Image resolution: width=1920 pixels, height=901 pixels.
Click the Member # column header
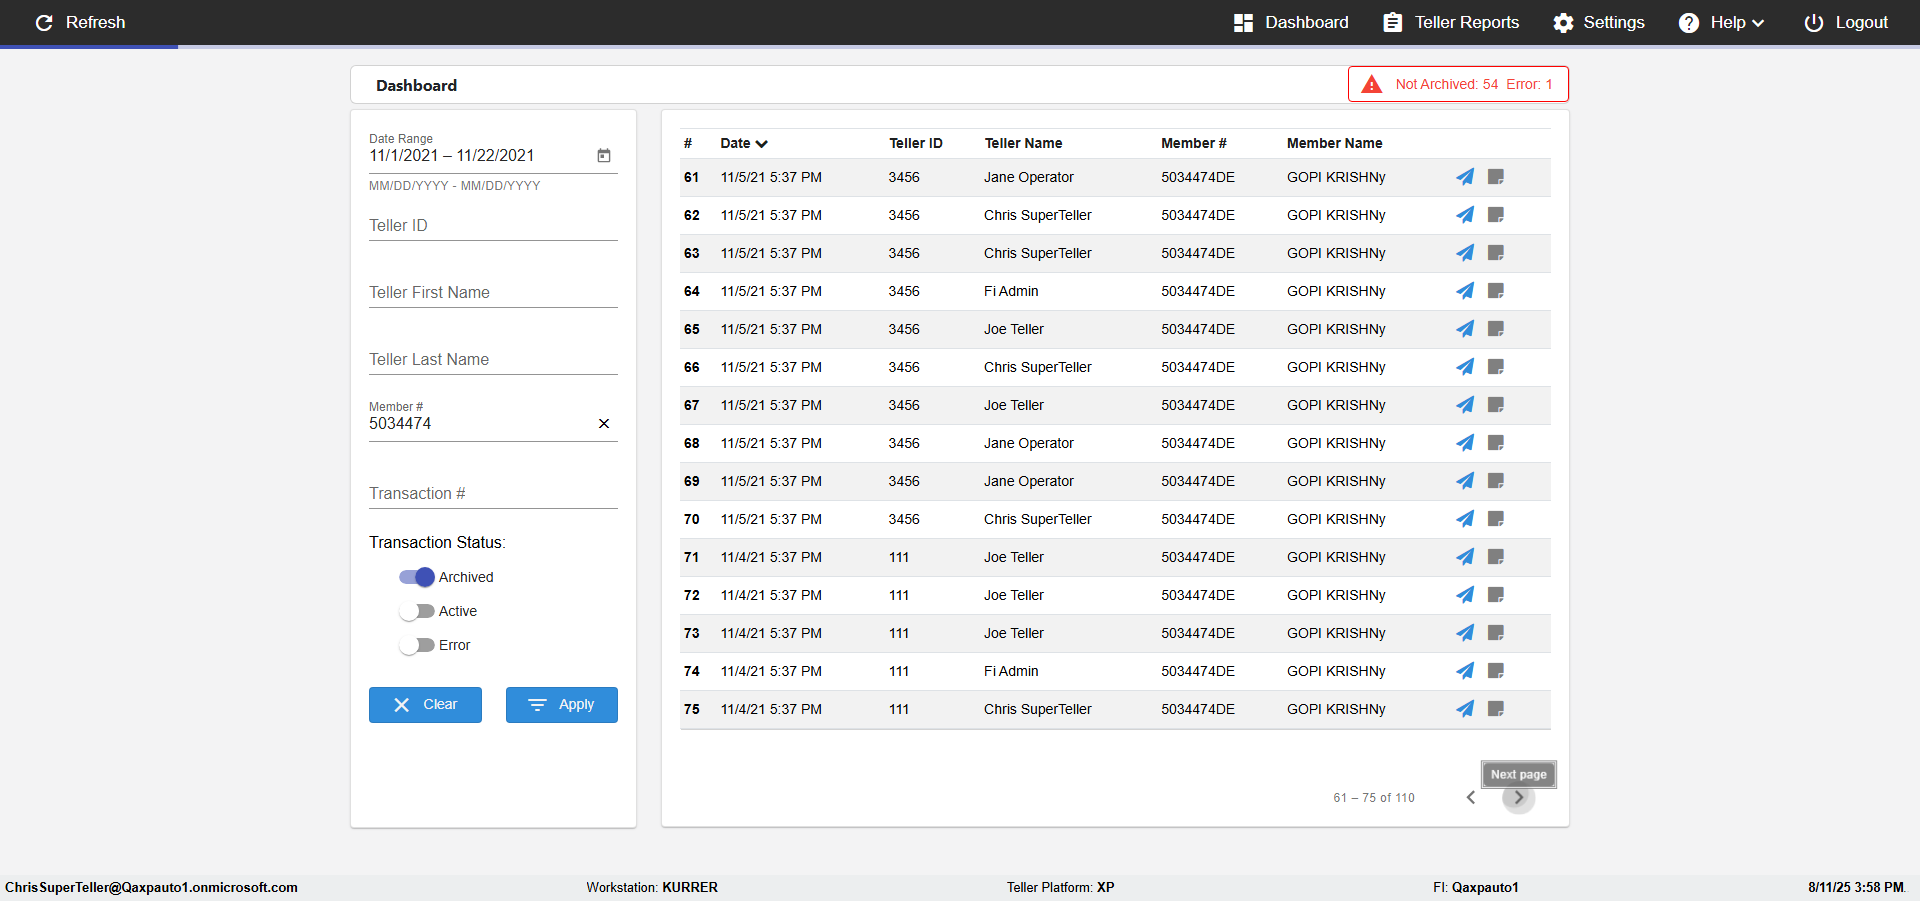[x=1193, y=143]
